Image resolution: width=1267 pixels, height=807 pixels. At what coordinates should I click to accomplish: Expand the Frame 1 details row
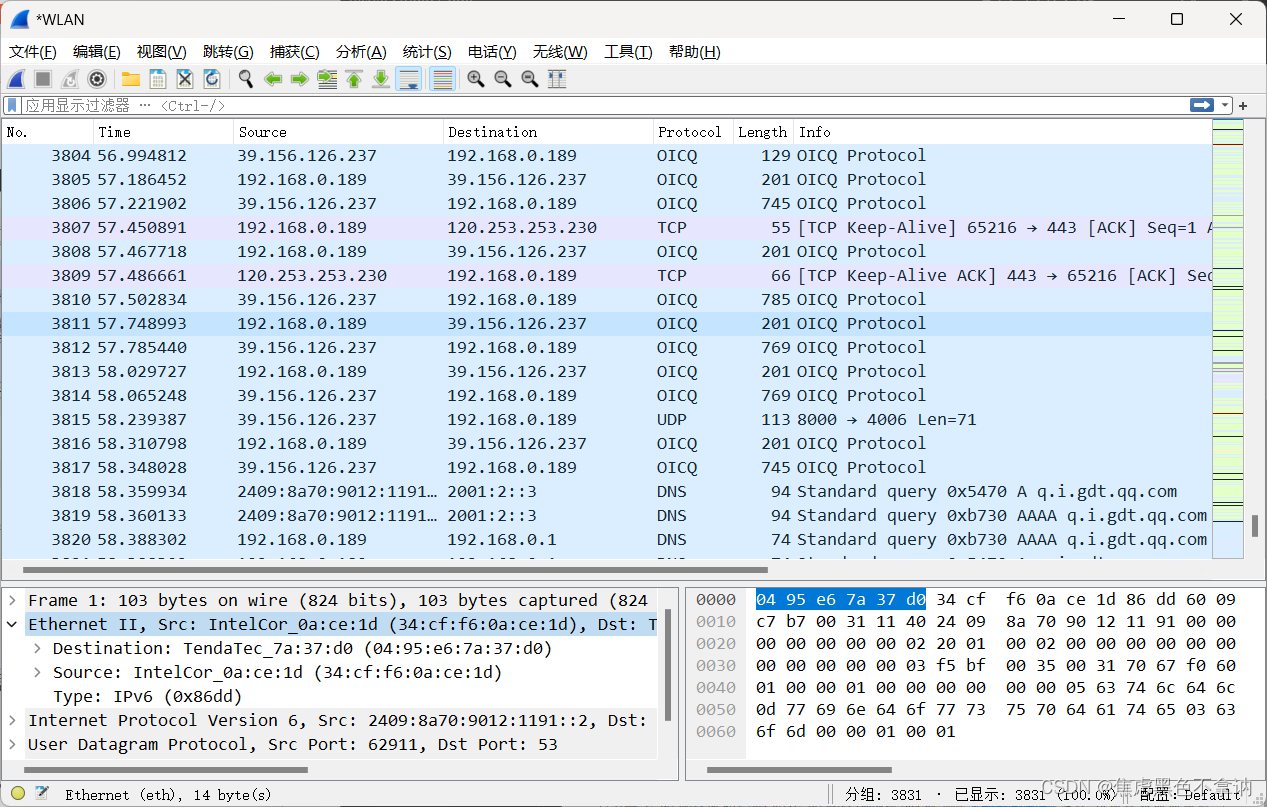[13, 600]
